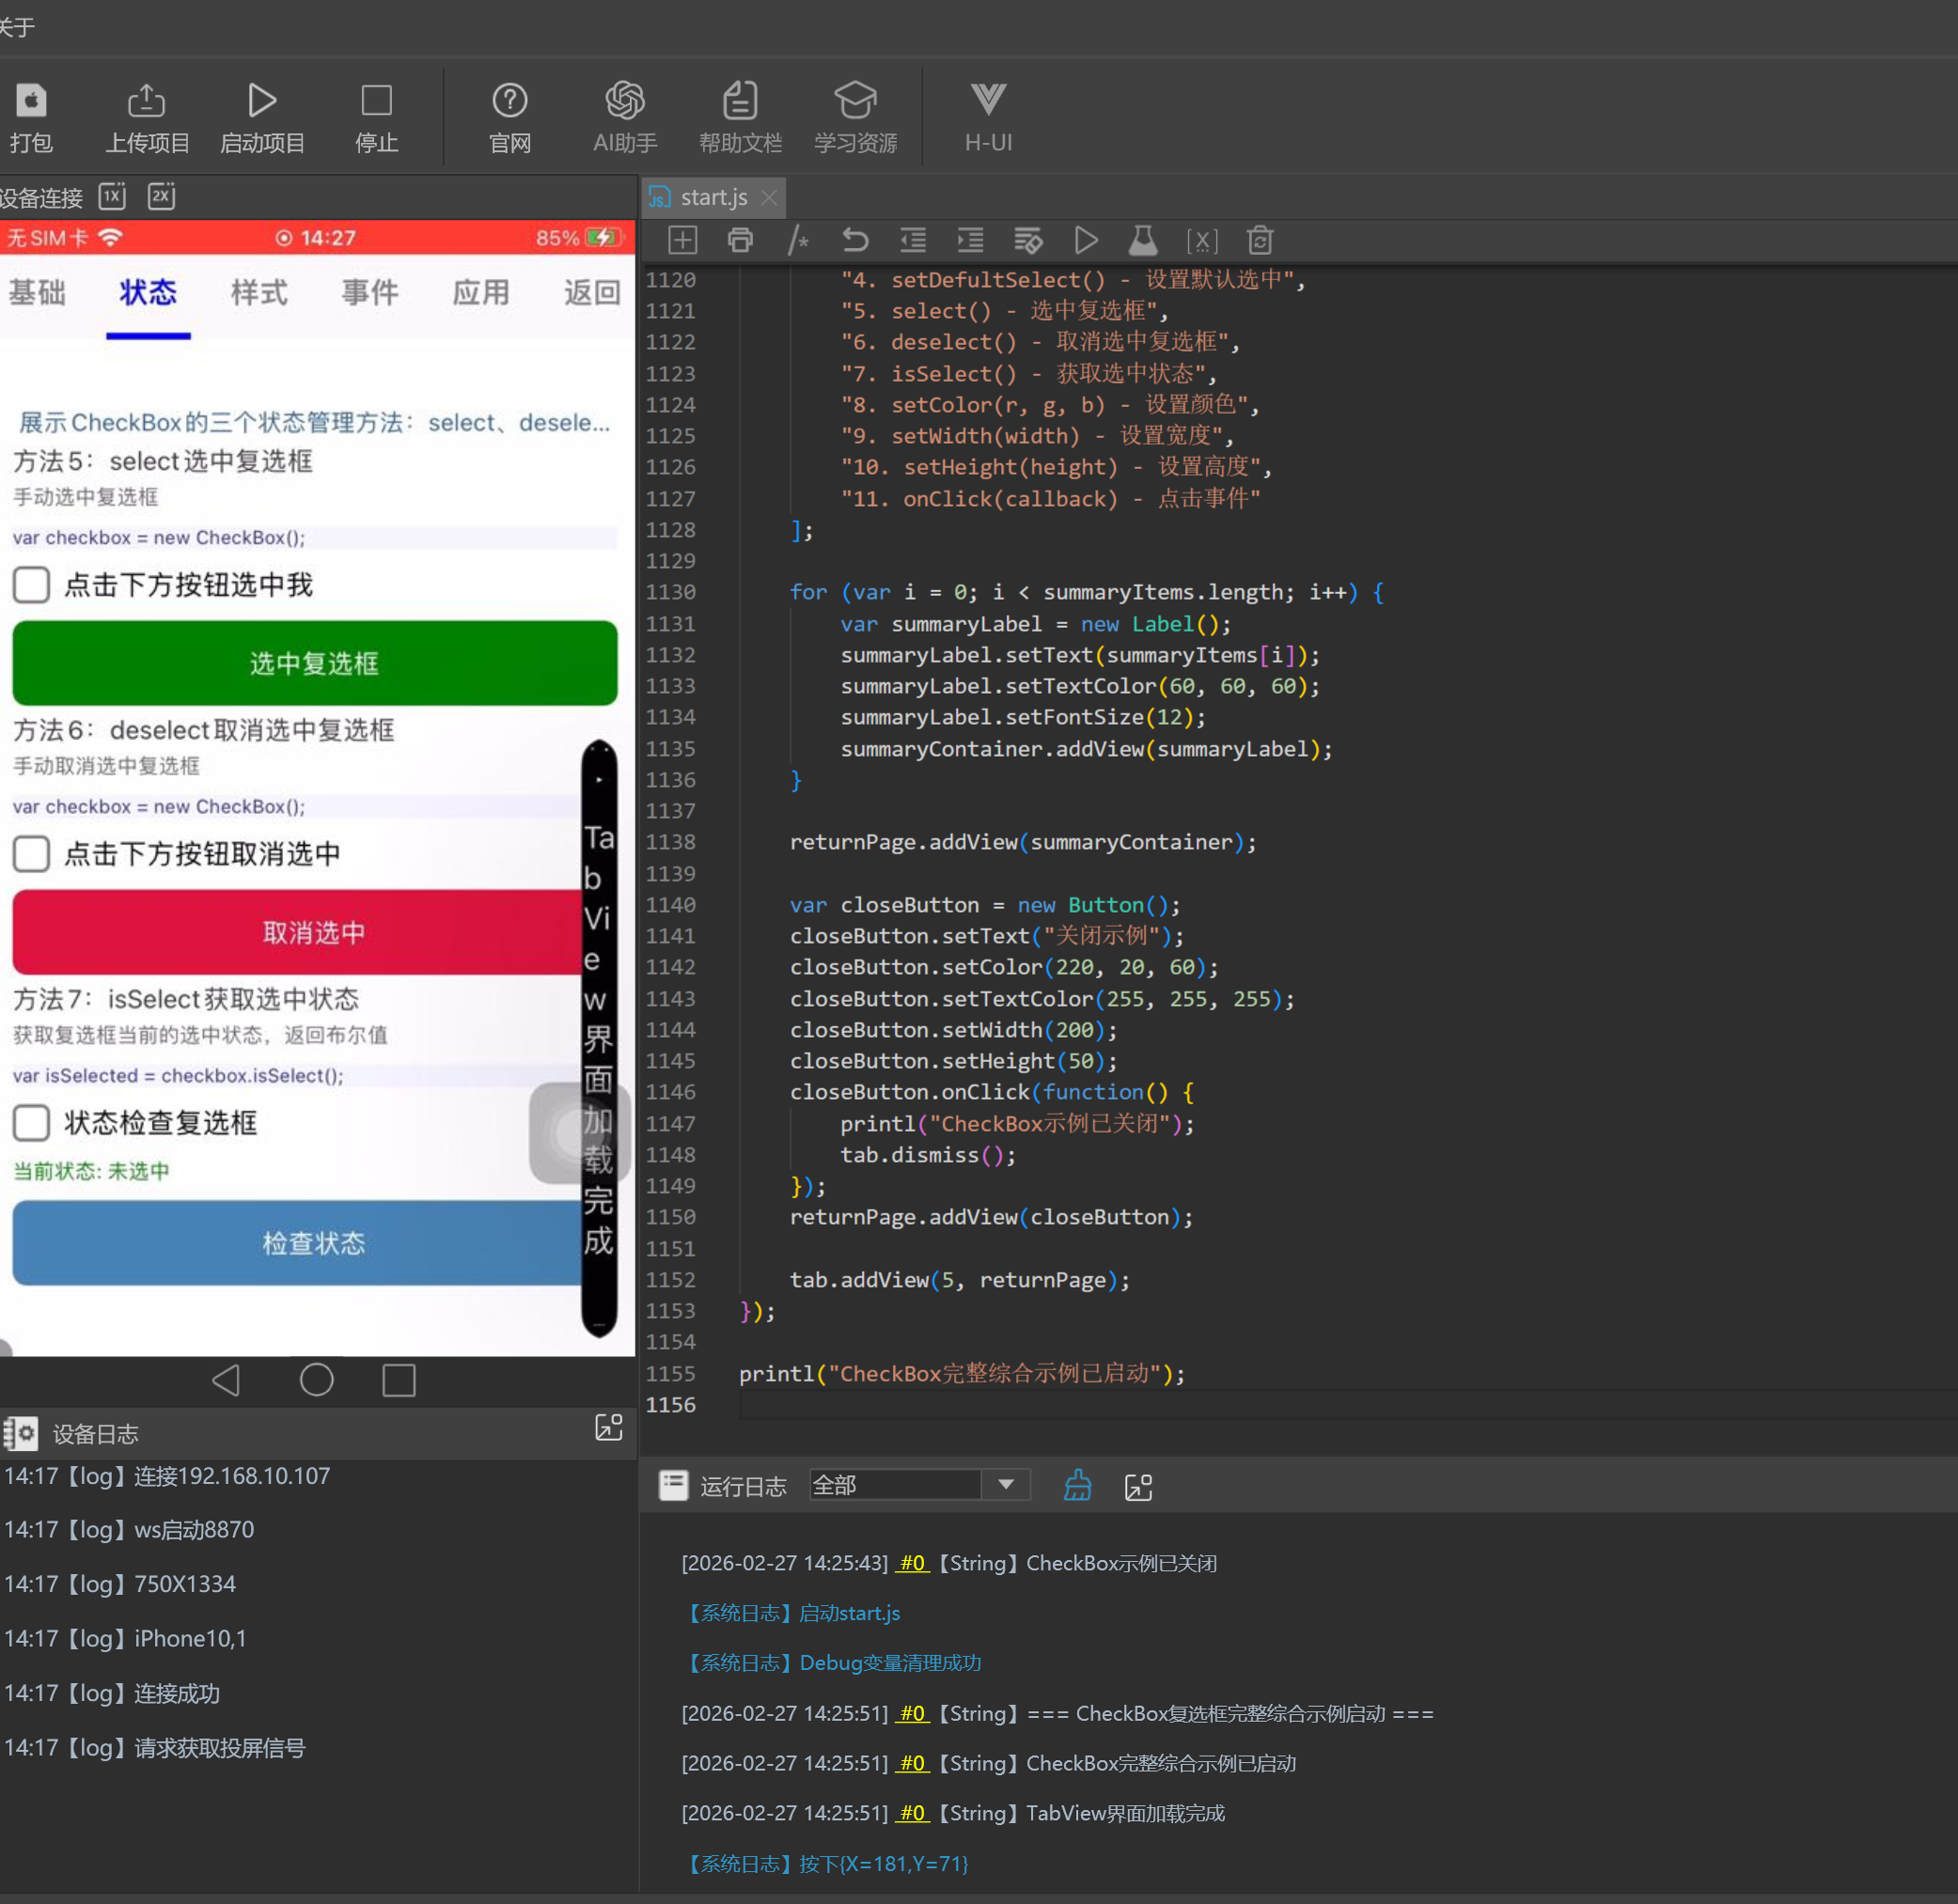Set the device screen to 2X scale

[x=162, y=196]
